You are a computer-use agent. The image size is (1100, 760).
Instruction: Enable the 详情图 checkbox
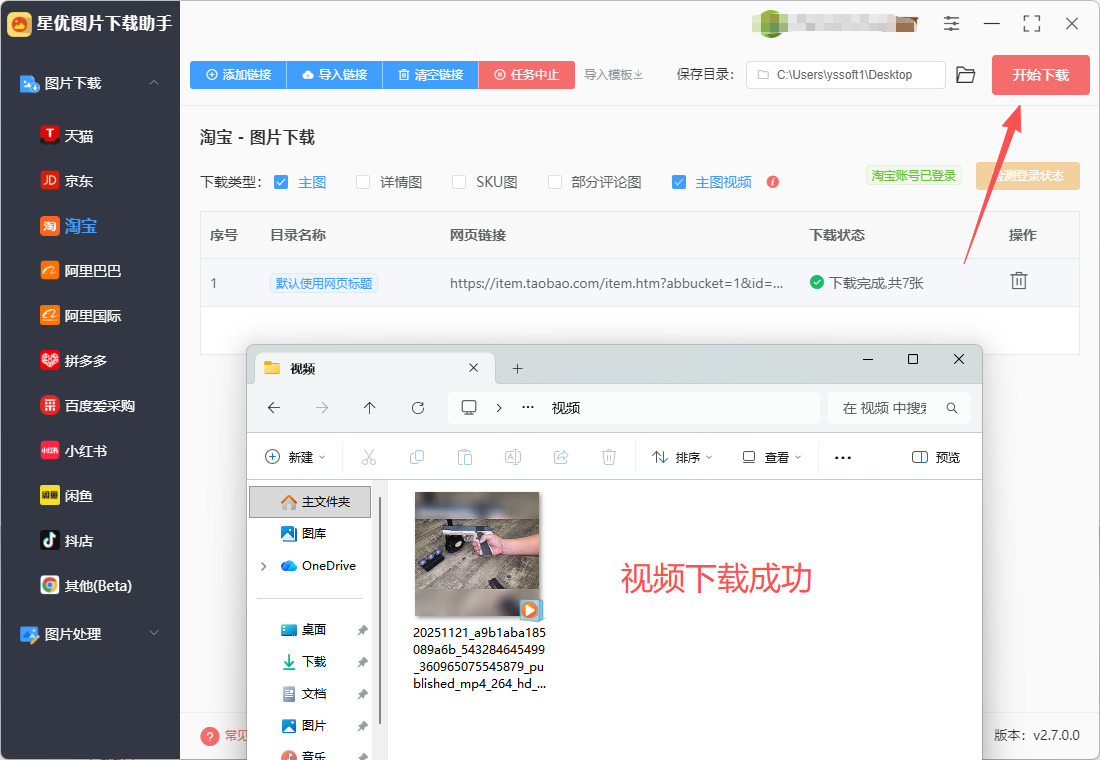click(x=363, y=182)
